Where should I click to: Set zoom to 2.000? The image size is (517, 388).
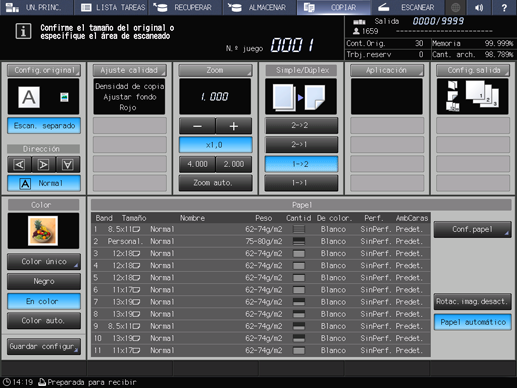pos(234,164)
